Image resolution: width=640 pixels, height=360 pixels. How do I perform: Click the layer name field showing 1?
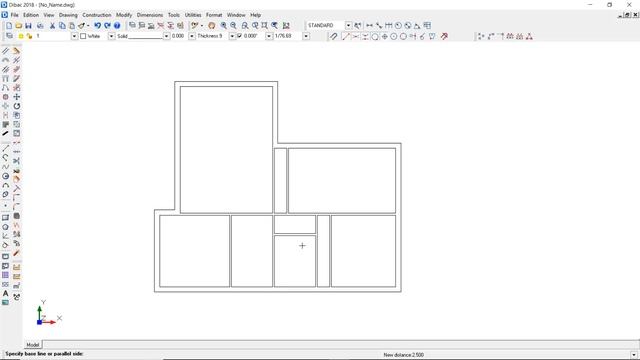(53, 36)
